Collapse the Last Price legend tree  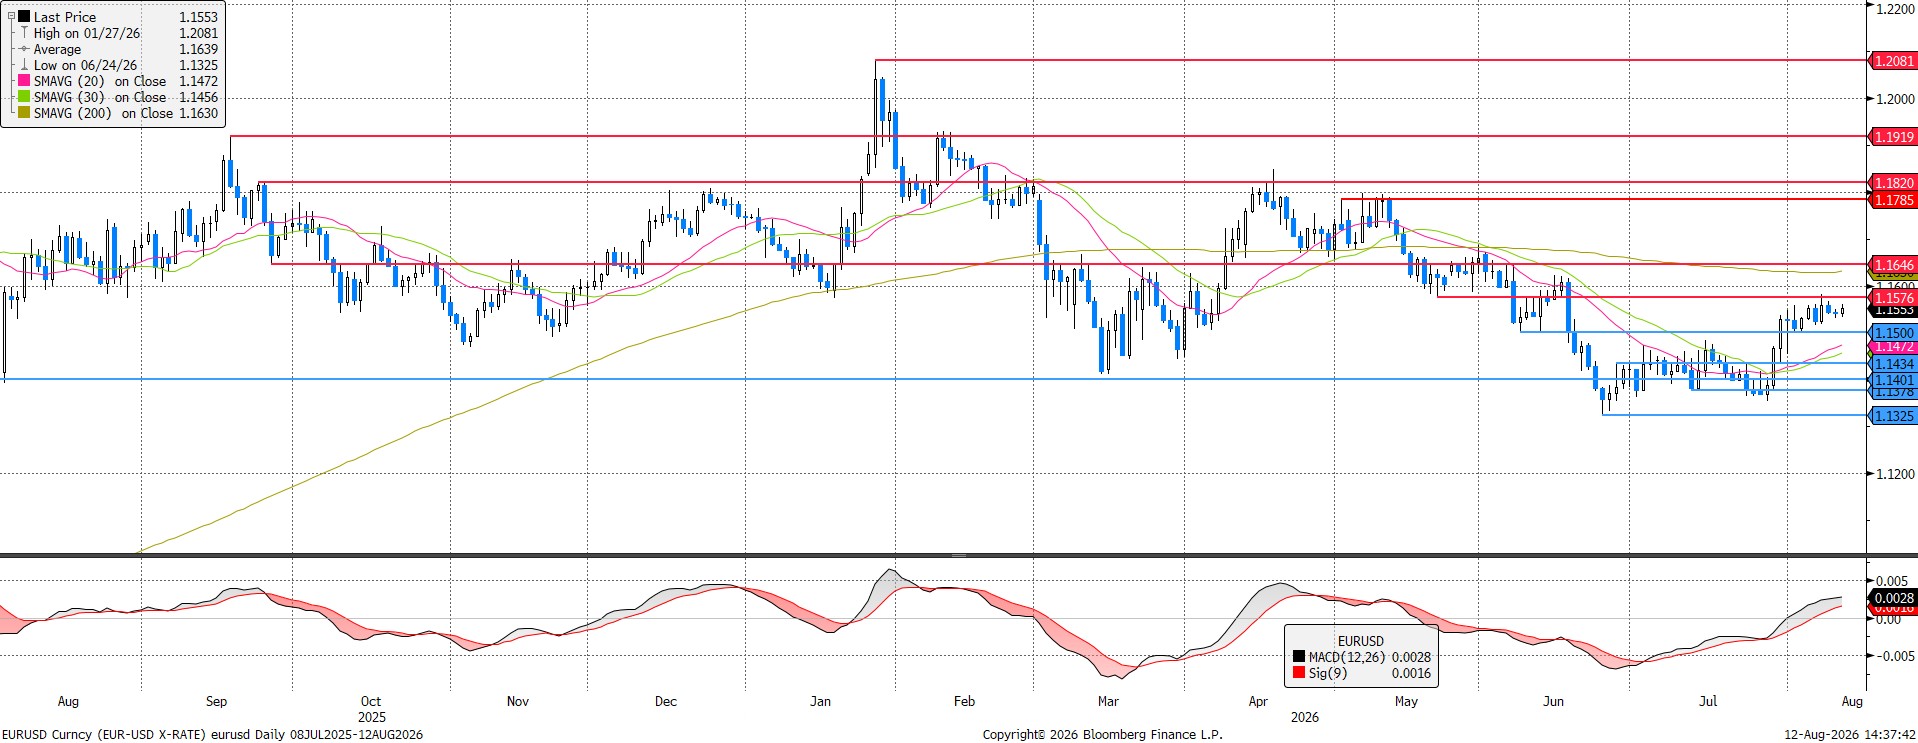tap(11, 17)
